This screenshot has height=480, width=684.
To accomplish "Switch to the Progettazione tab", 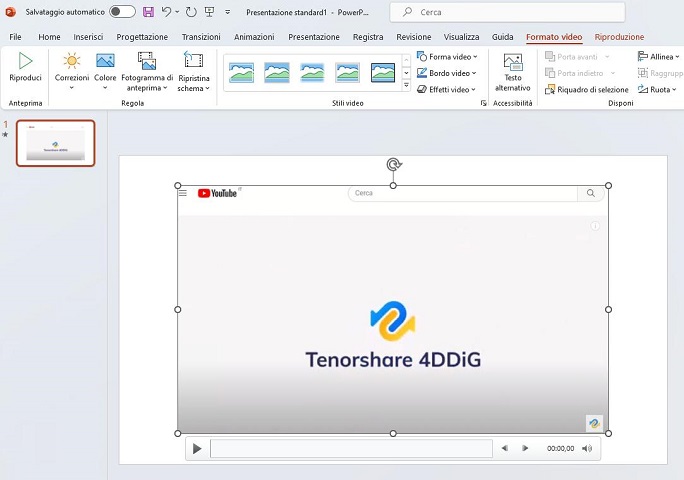I will [x=142, y=37].
